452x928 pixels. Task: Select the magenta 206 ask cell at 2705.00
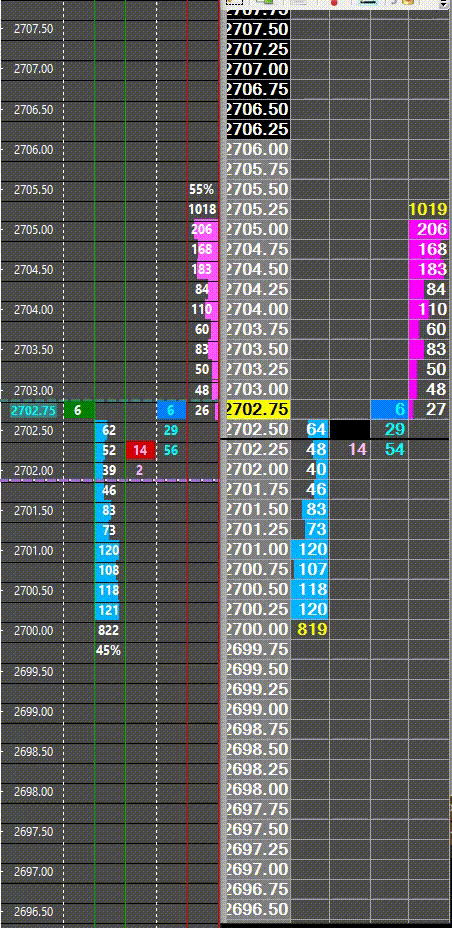429,230
